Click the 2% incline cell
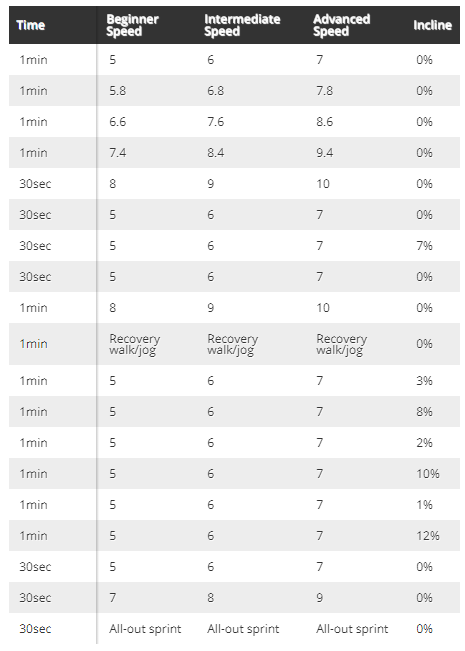Viewport: 465px width, 651px height. pos(424,443)
